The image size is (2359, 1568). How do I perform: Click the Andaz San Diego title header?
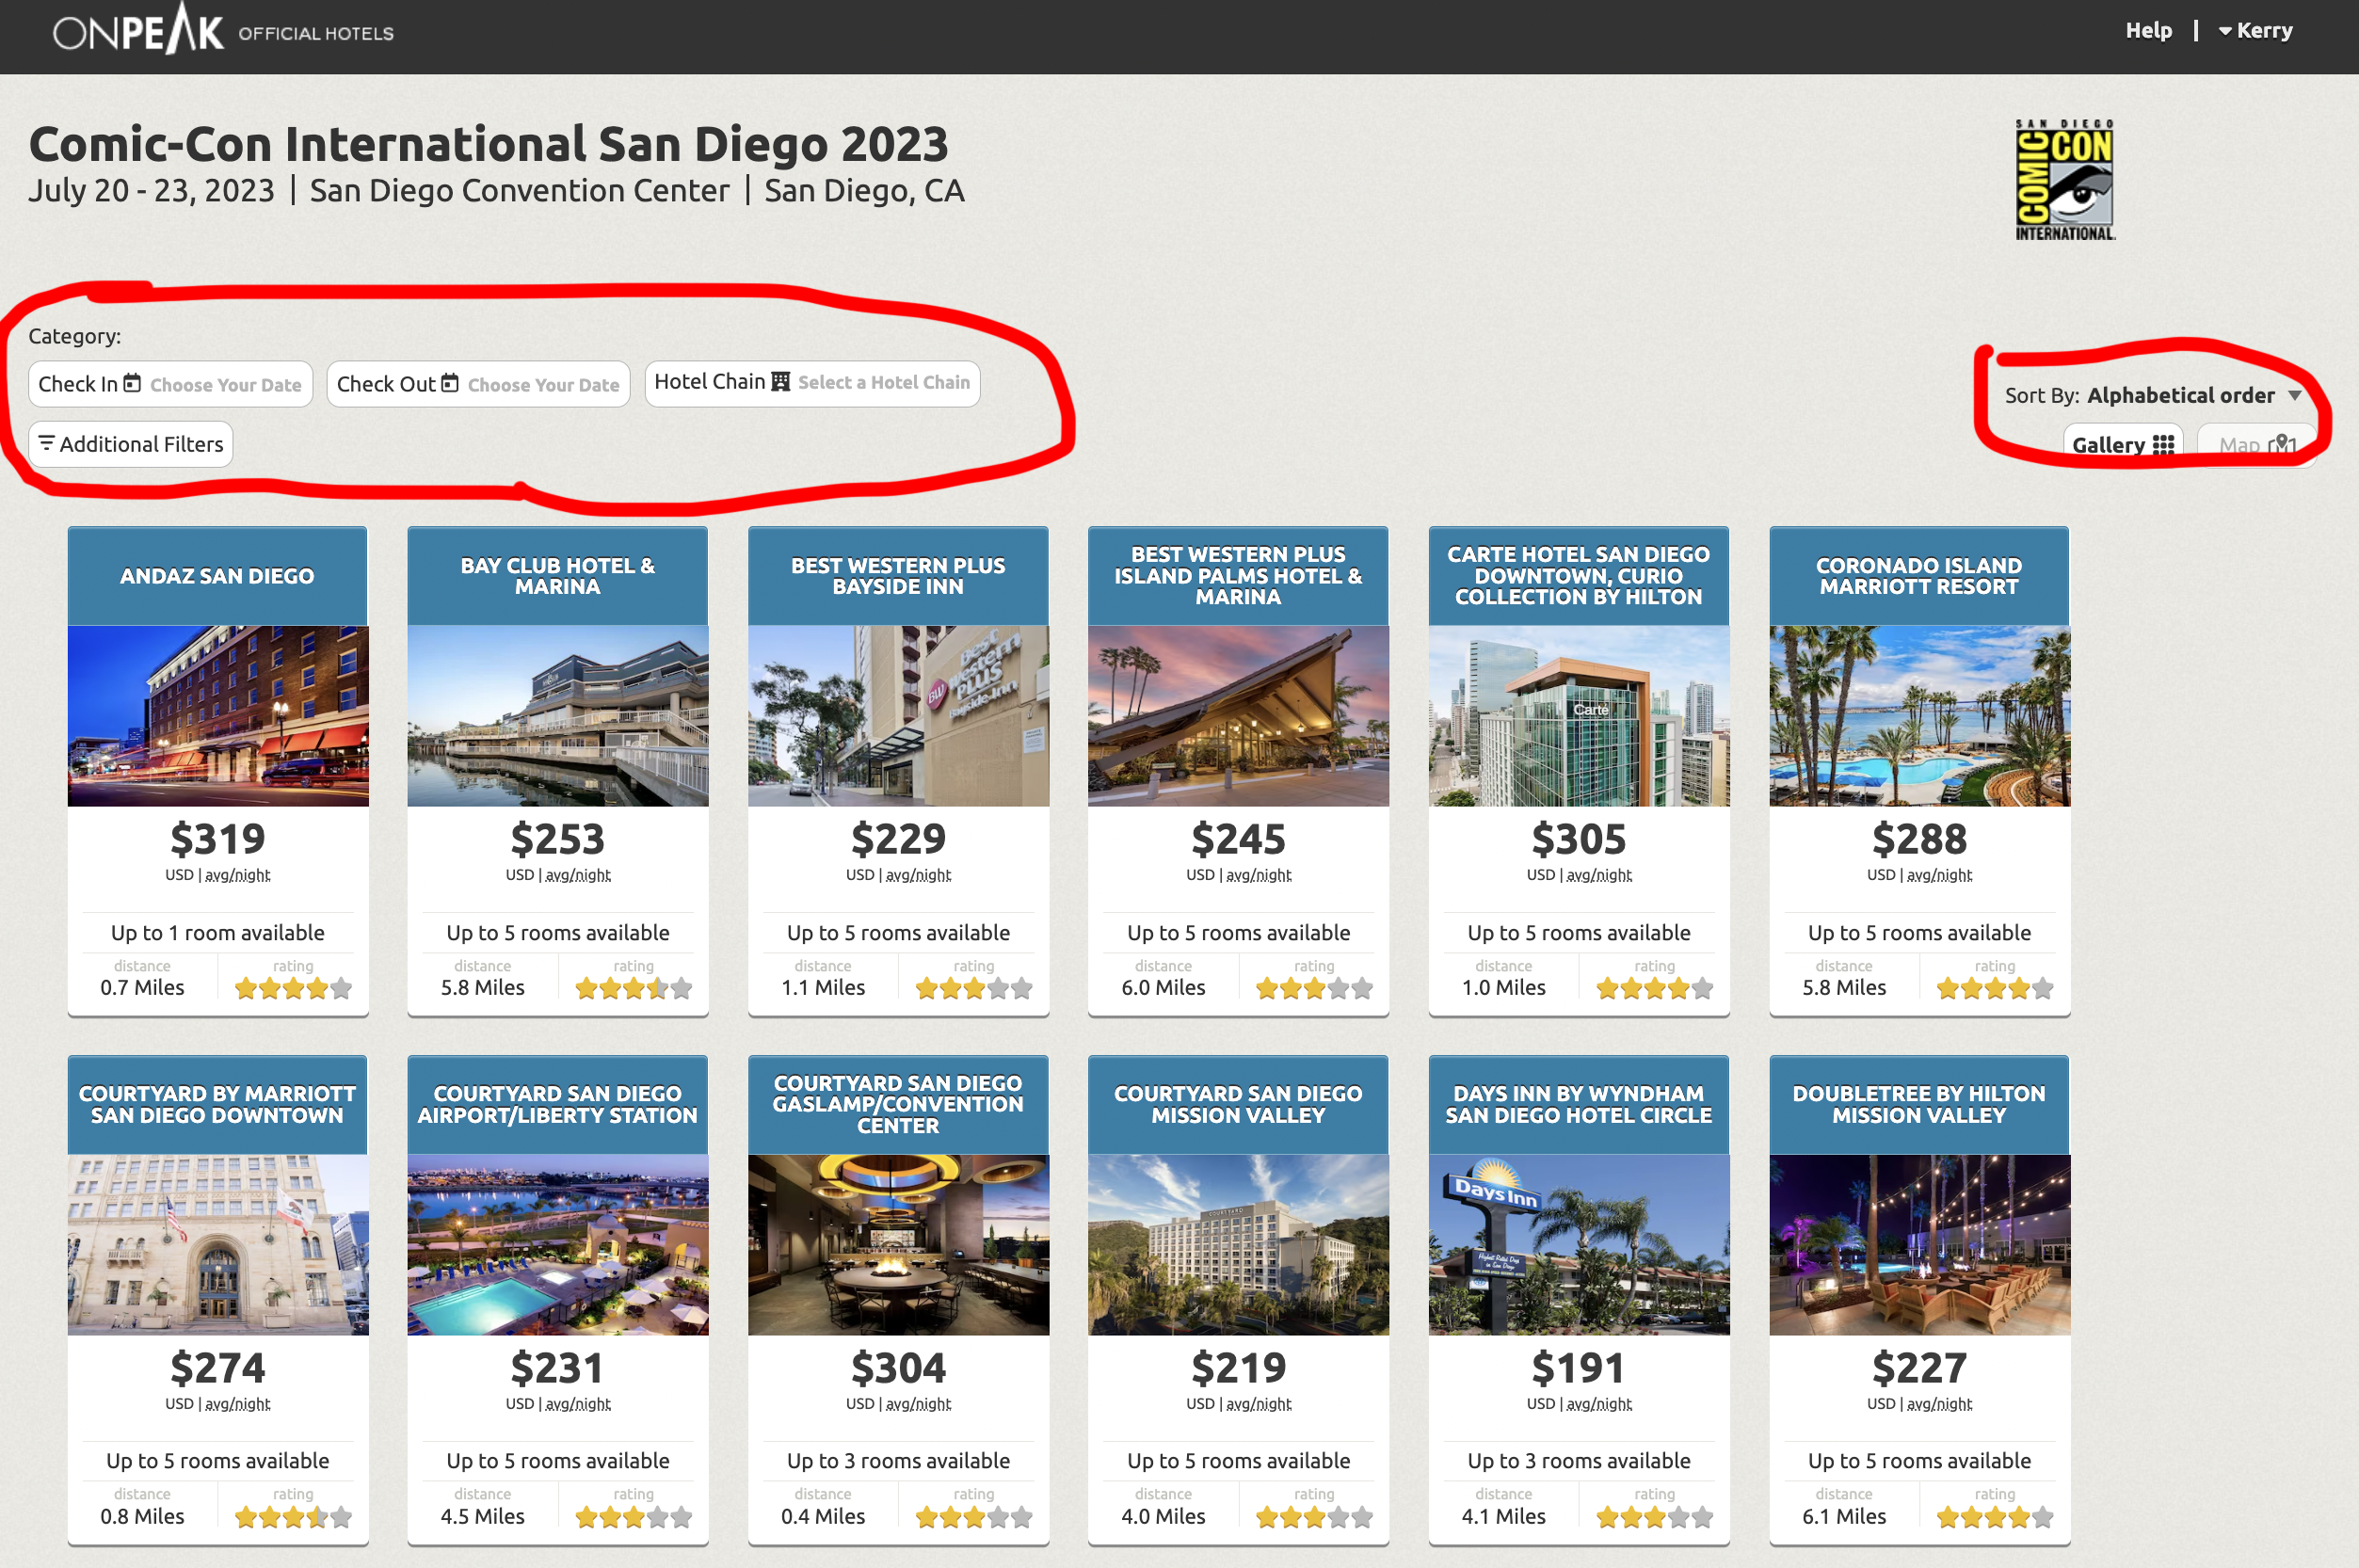pyautogui.click(x=218, y=576)
